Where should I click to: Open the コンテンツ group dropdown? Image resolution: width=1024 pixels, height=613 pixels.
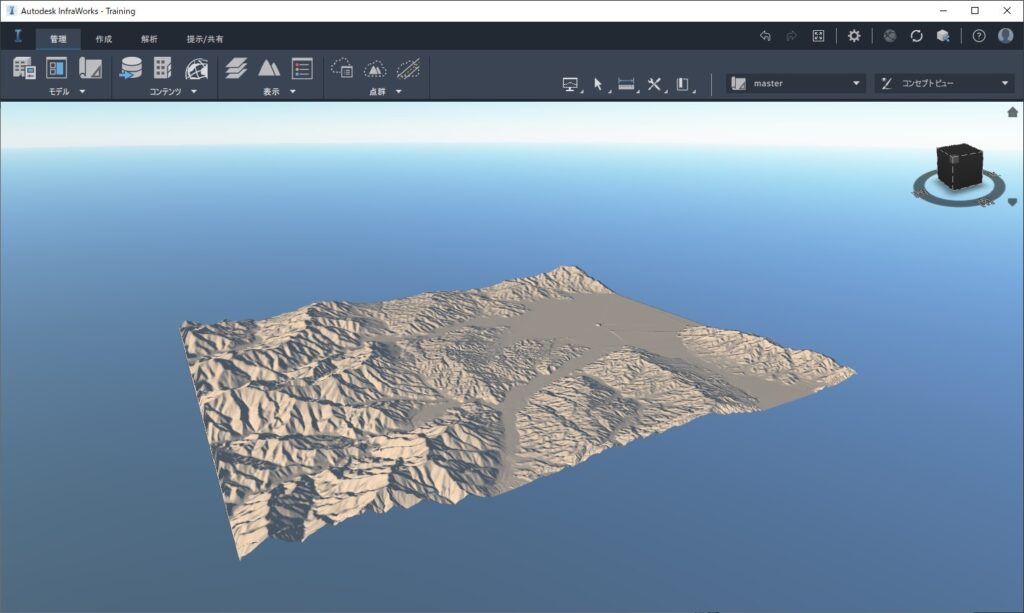click(x=194, y=92)
